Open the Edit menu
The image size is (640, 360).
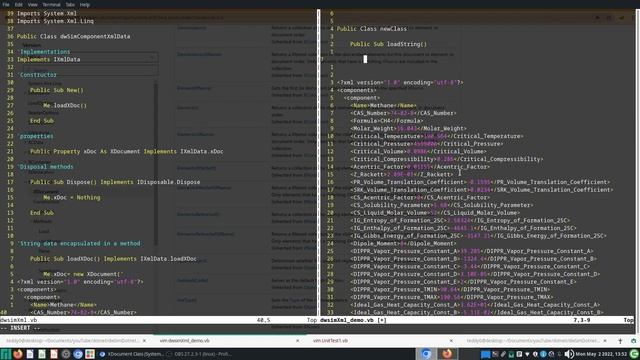19,4
